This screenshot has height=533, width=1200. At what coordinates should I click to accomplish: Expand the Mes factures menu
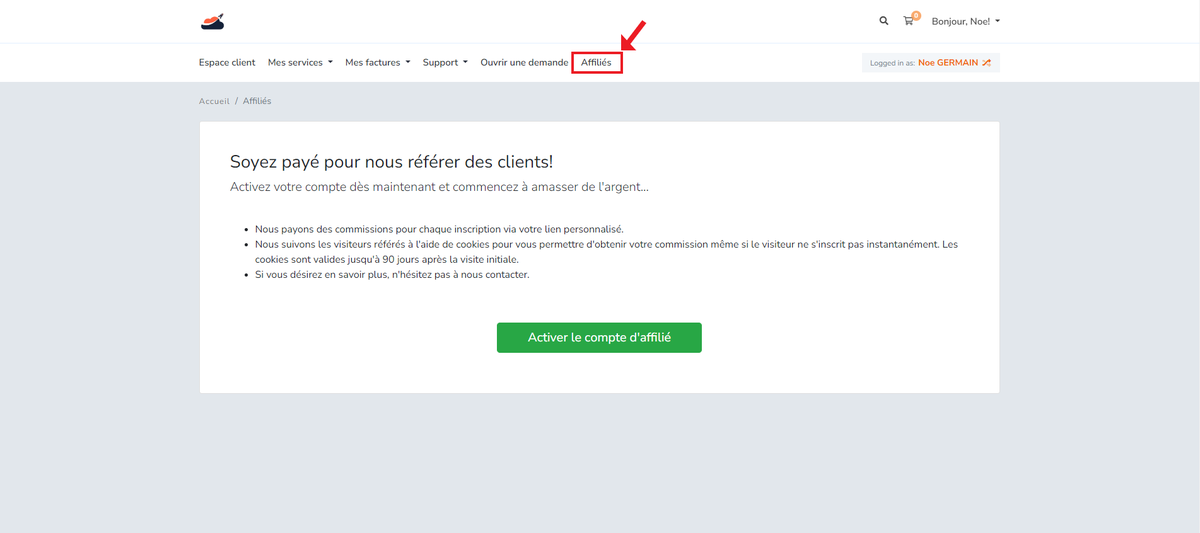pyautogui.click(x=378, y=62)
